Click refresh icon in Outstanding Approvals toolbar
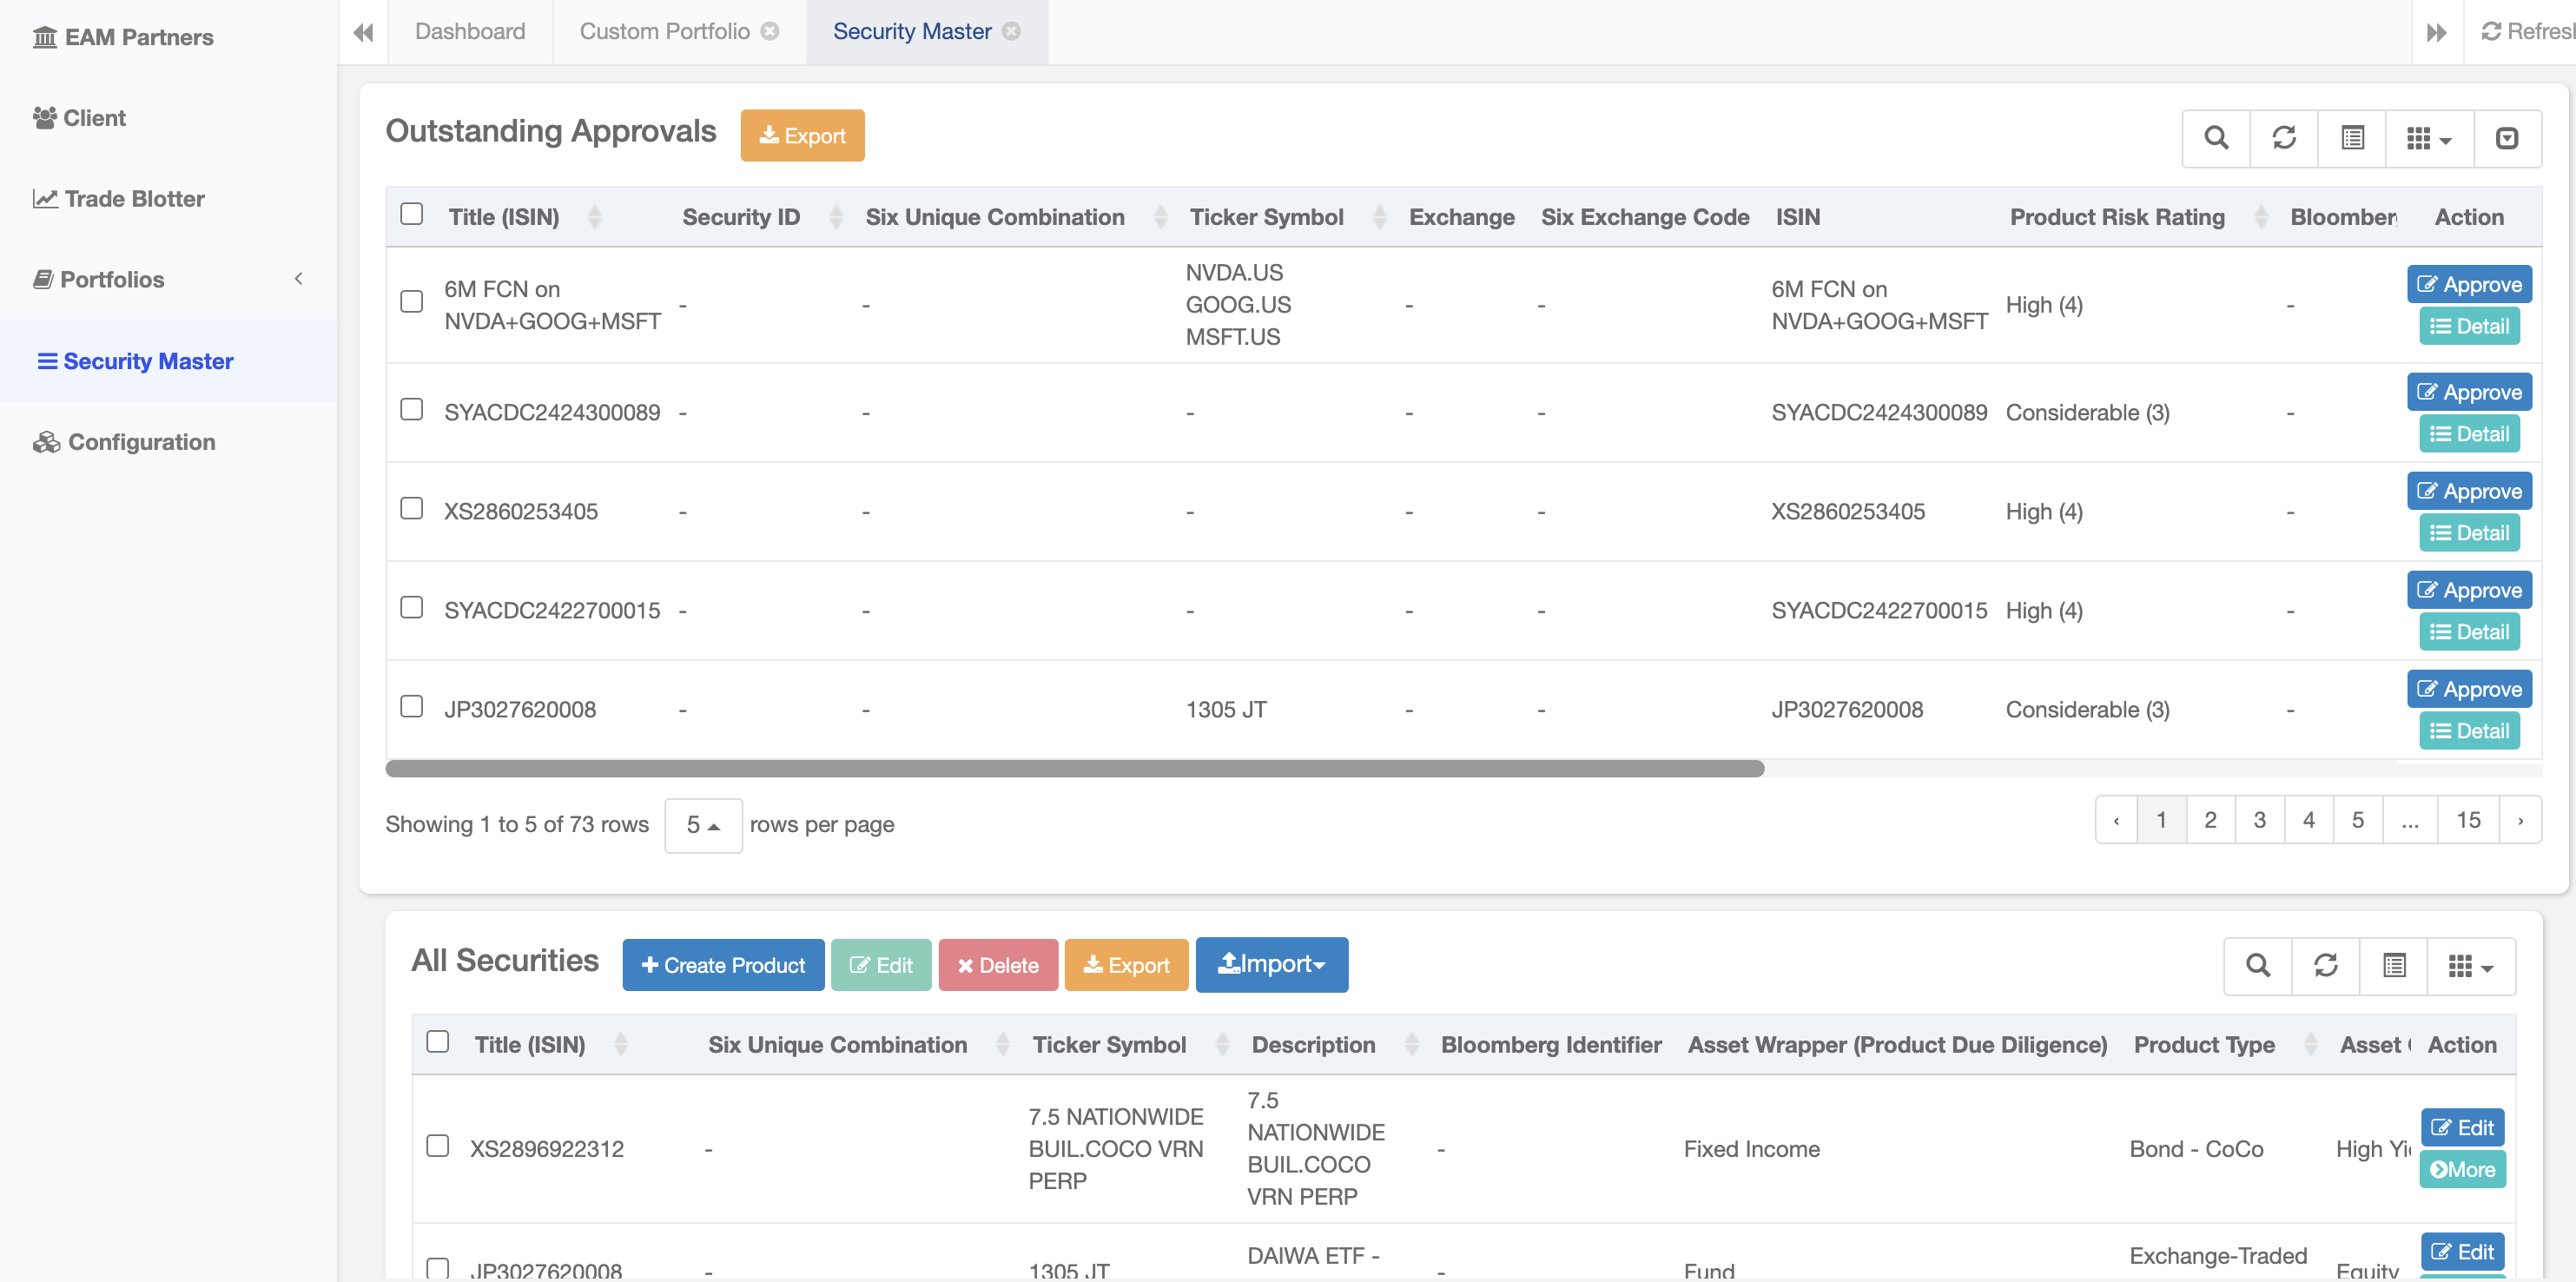Viewport: 2576px width, 1282px height. 2283,138
